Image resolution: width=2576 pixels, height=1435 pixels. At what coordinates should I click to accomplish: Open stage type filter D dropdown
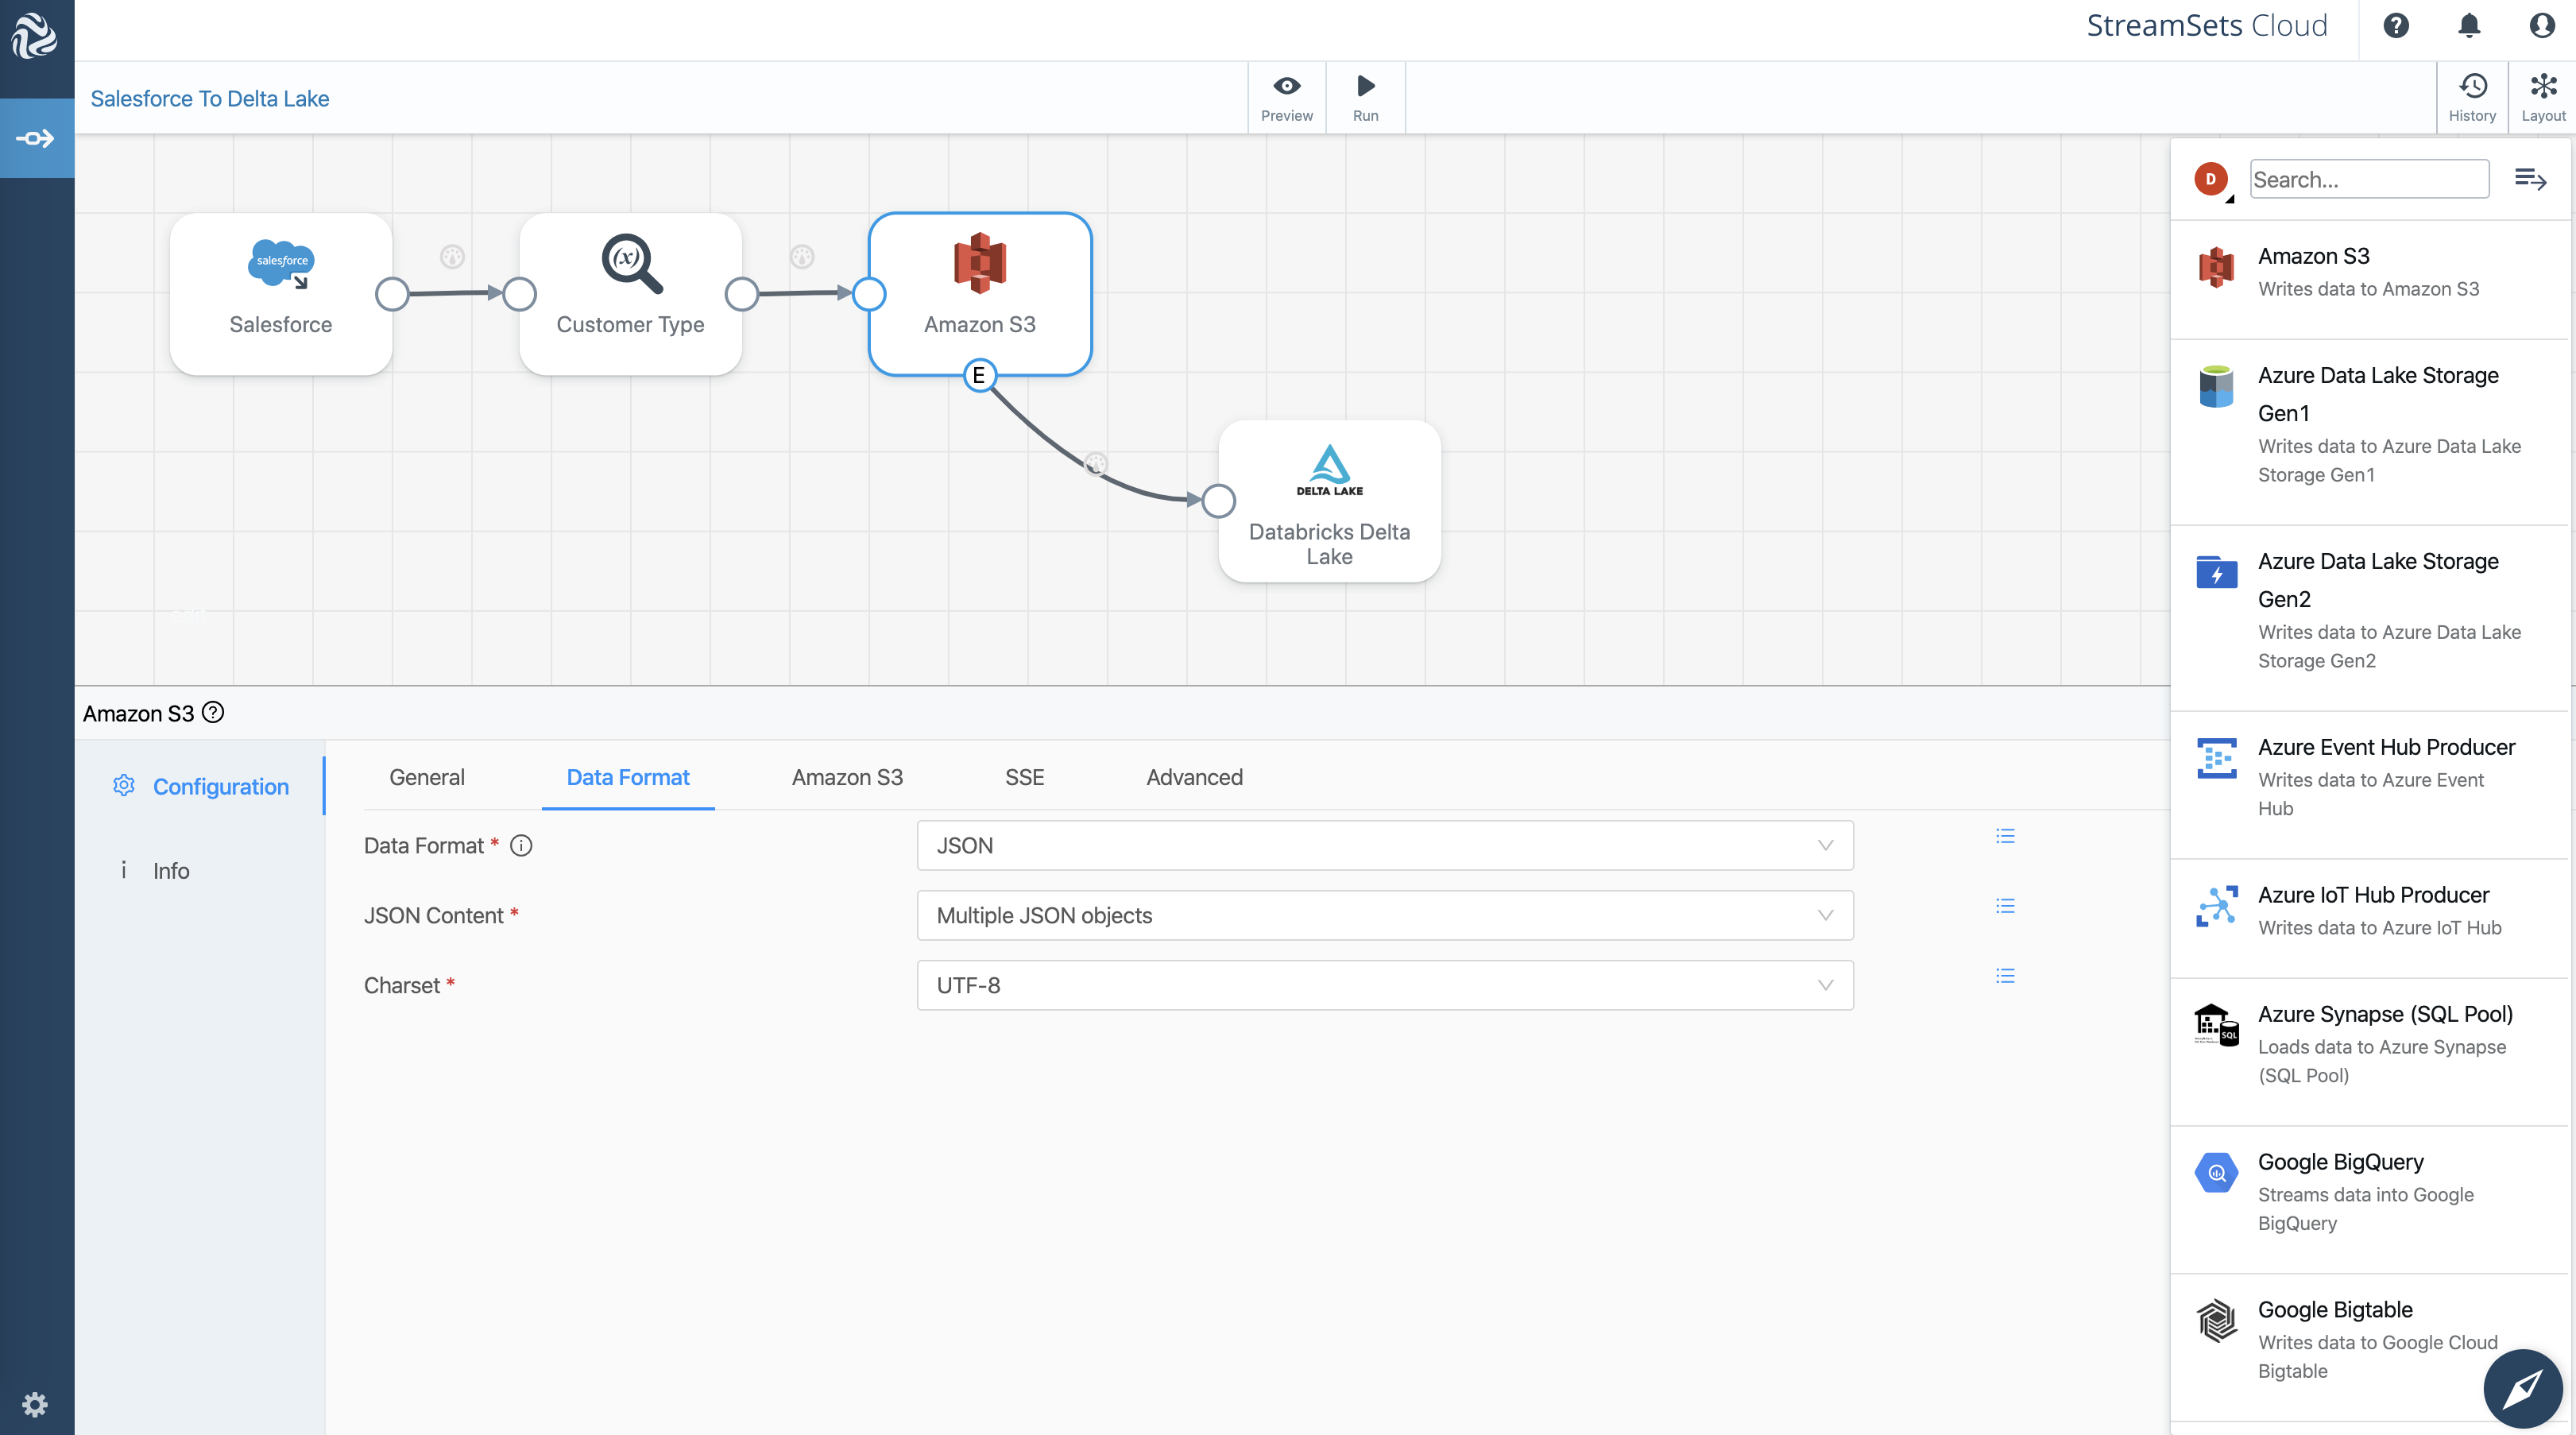(x=2212, y=180)
